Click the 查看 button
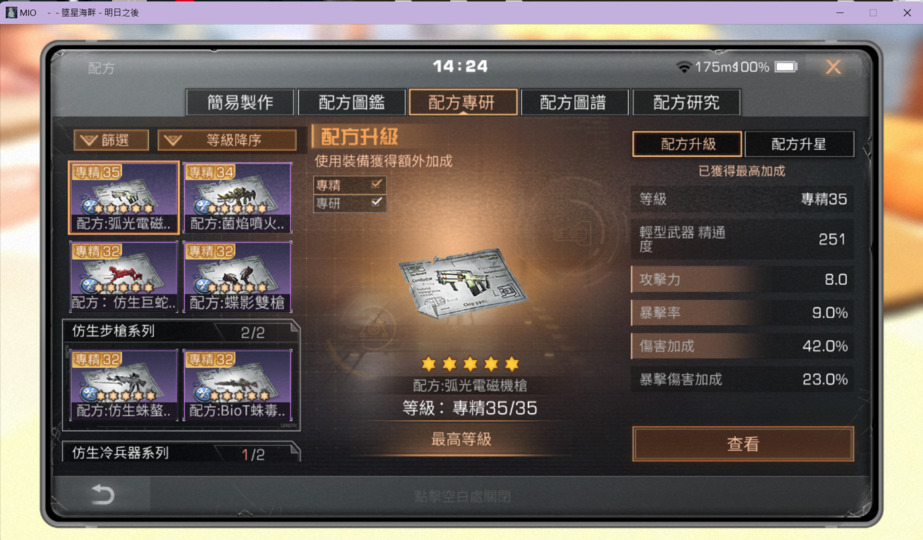The height and width of the screenshot is (540, 923). [743, 444]
